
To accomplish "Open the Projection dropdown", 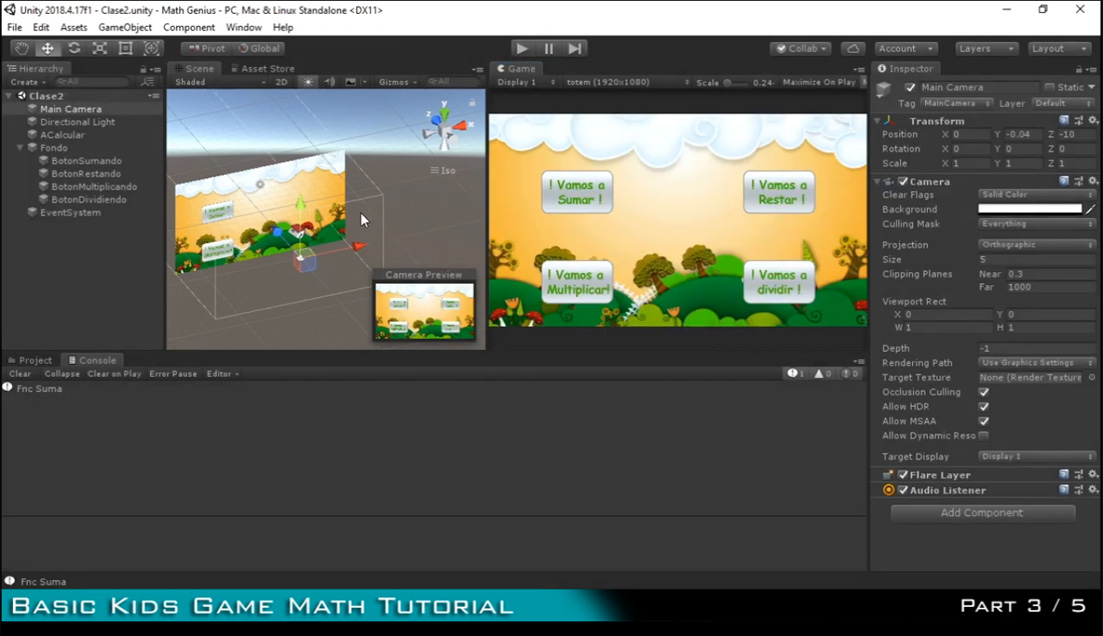I will (x=1036, y=245).
